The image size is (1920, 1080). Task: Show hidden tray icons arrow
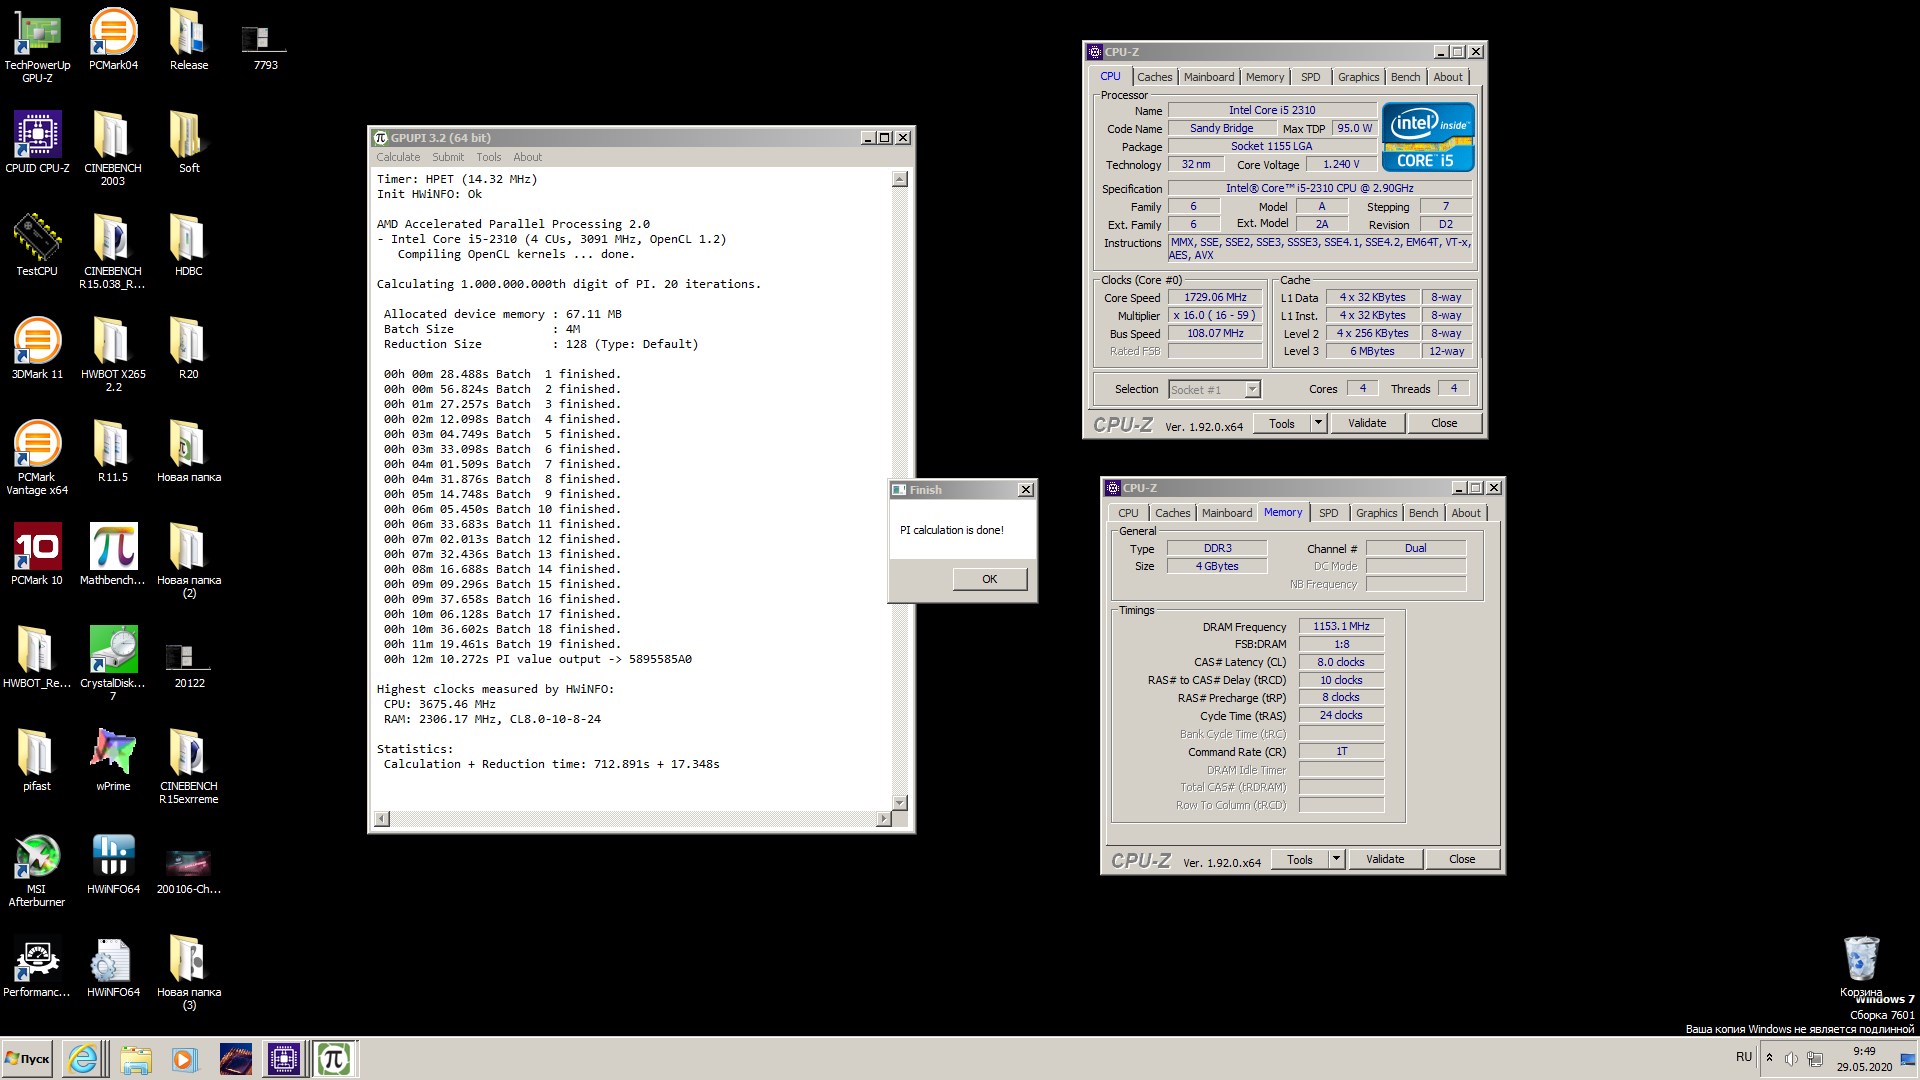coord(1769,1058)
